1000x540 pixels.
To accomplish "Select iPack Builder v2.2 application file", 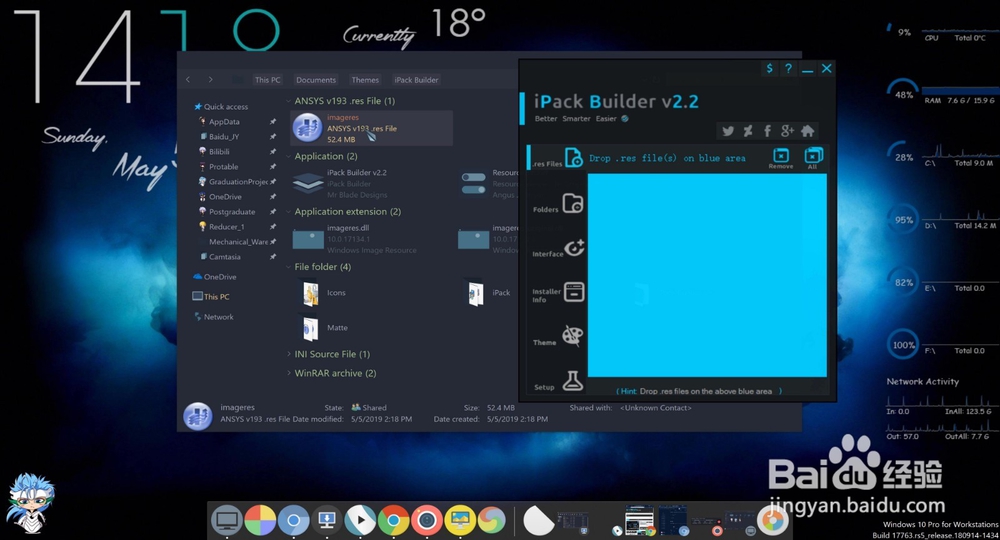I will (x=372, y=184).
